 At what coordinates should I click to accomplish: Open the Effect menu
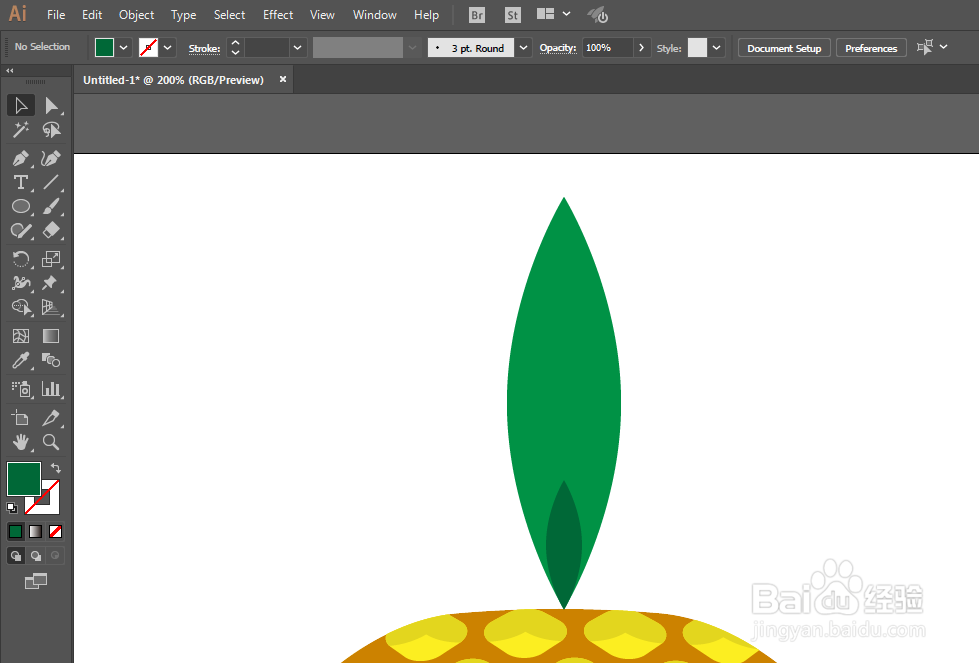coord(277,14)
